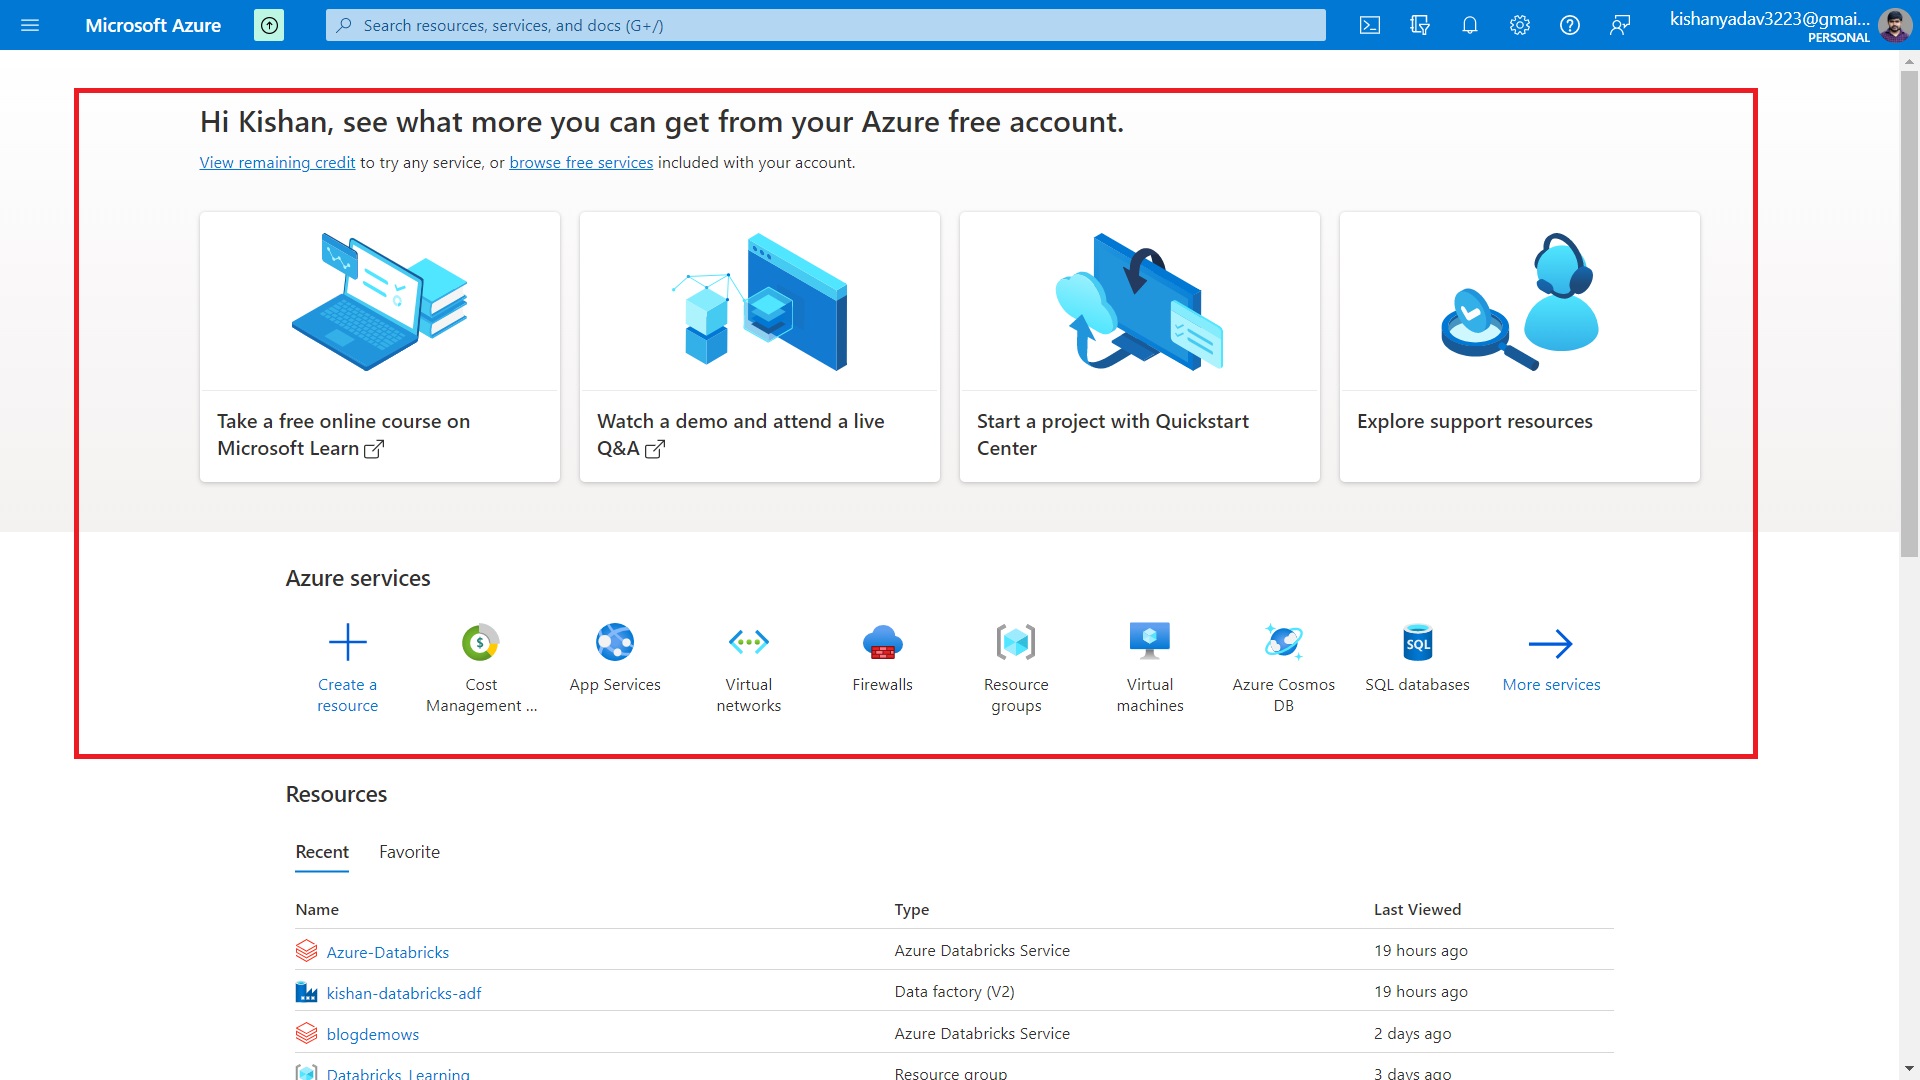Click the browse free services link
1920x1080 pixels.
coord(581,163)
